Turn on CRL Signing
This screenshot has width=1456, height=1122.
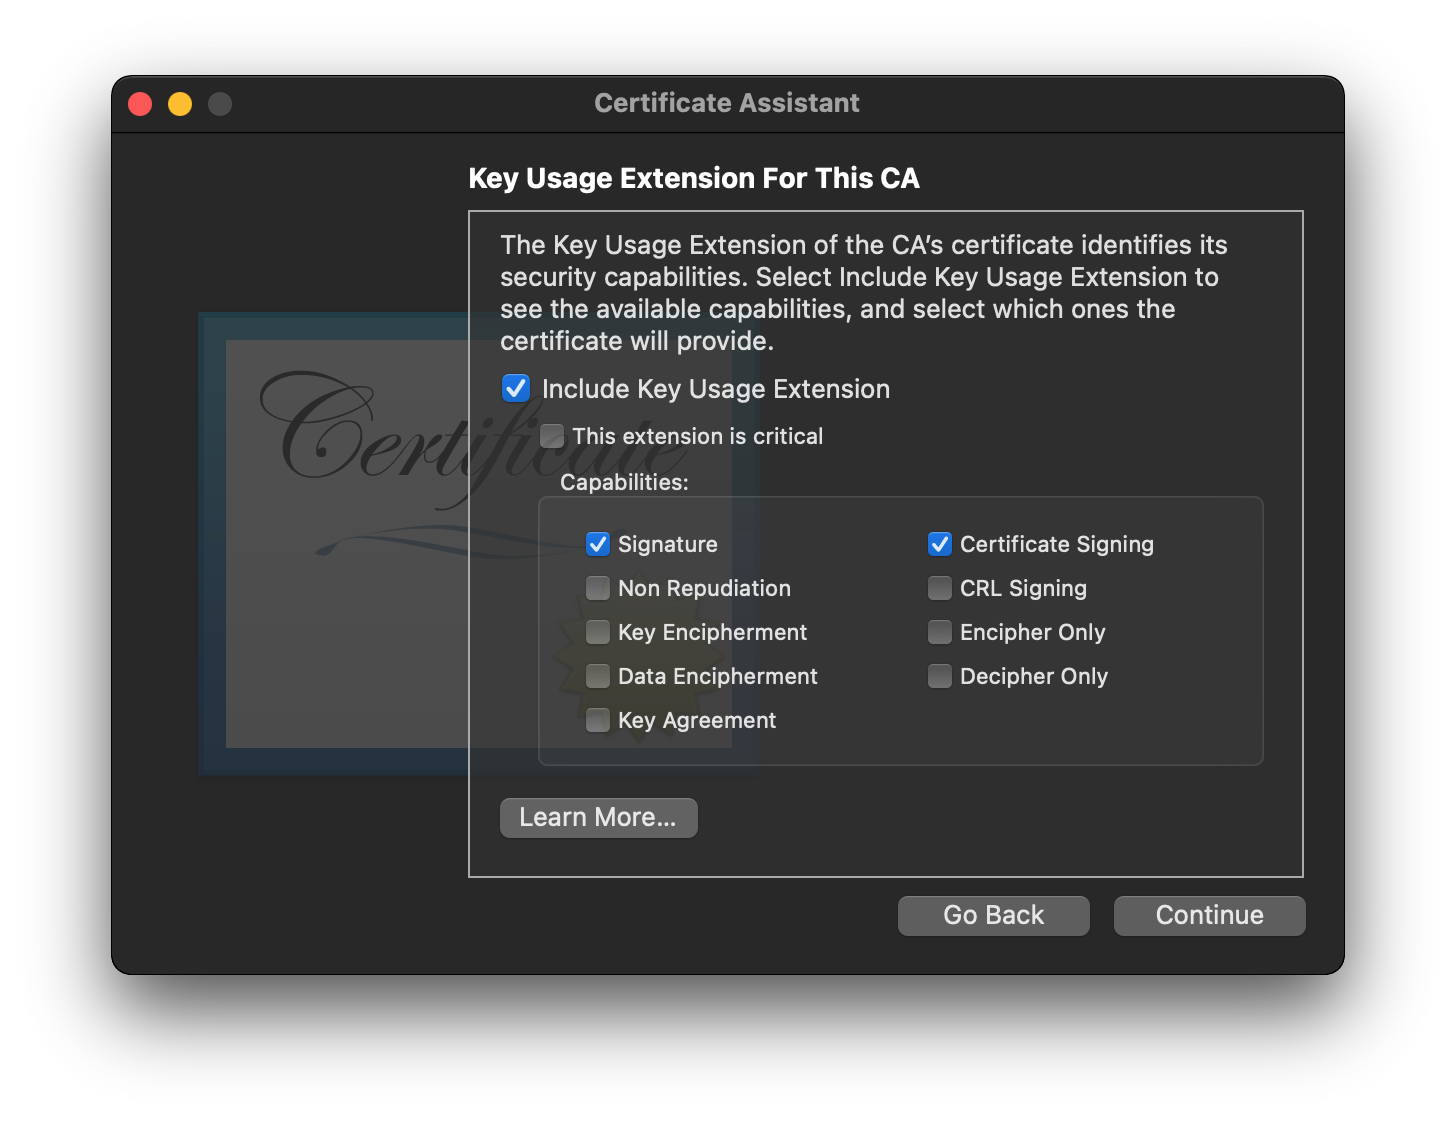point(940,588)
